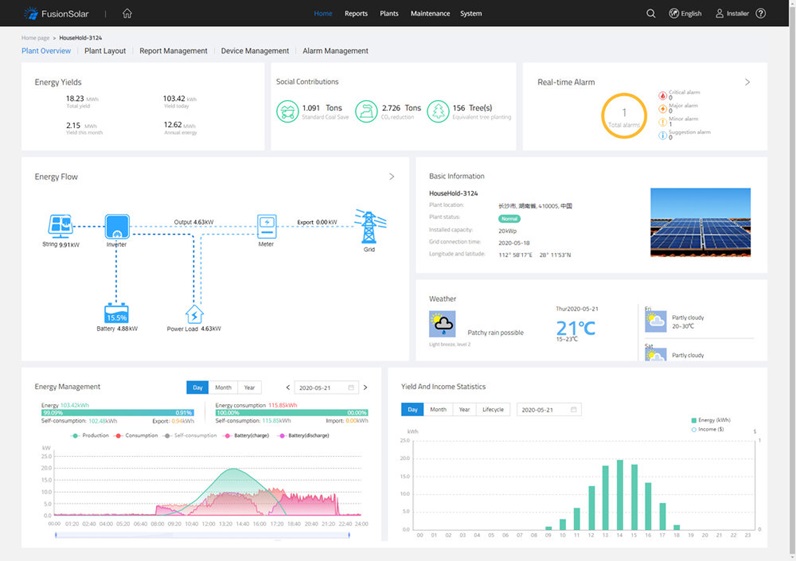Expand the Energy Flow panel arrow
This screenshot has width=796, height=561.
391,177
